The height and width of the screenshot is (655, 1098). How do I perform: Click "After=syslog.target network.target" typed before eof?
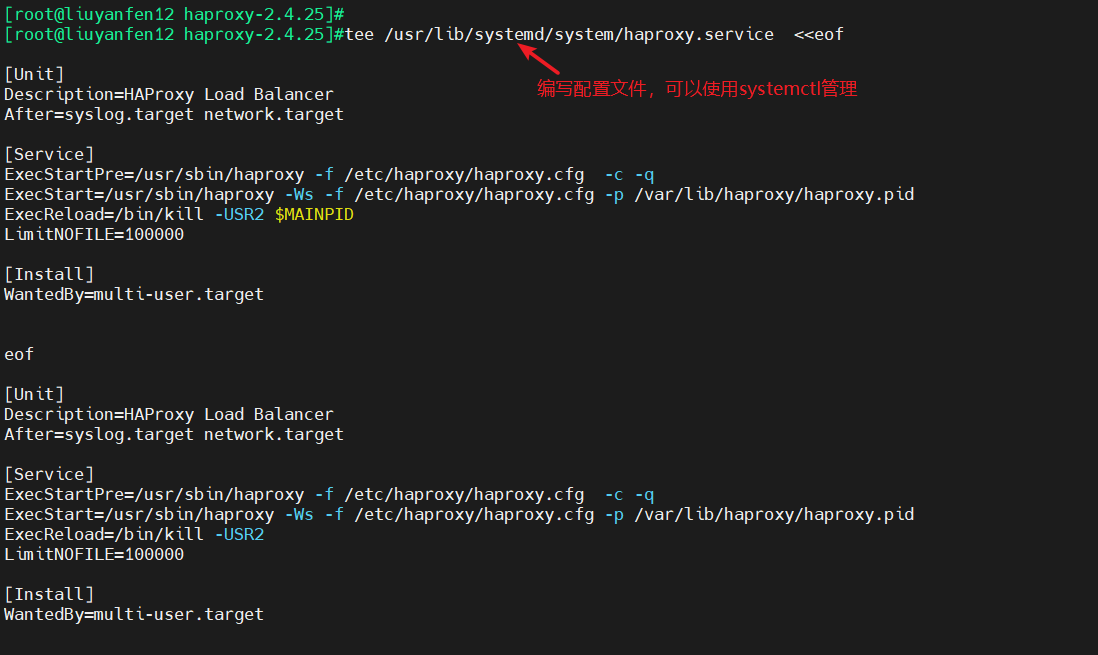[x=174, y=114]
